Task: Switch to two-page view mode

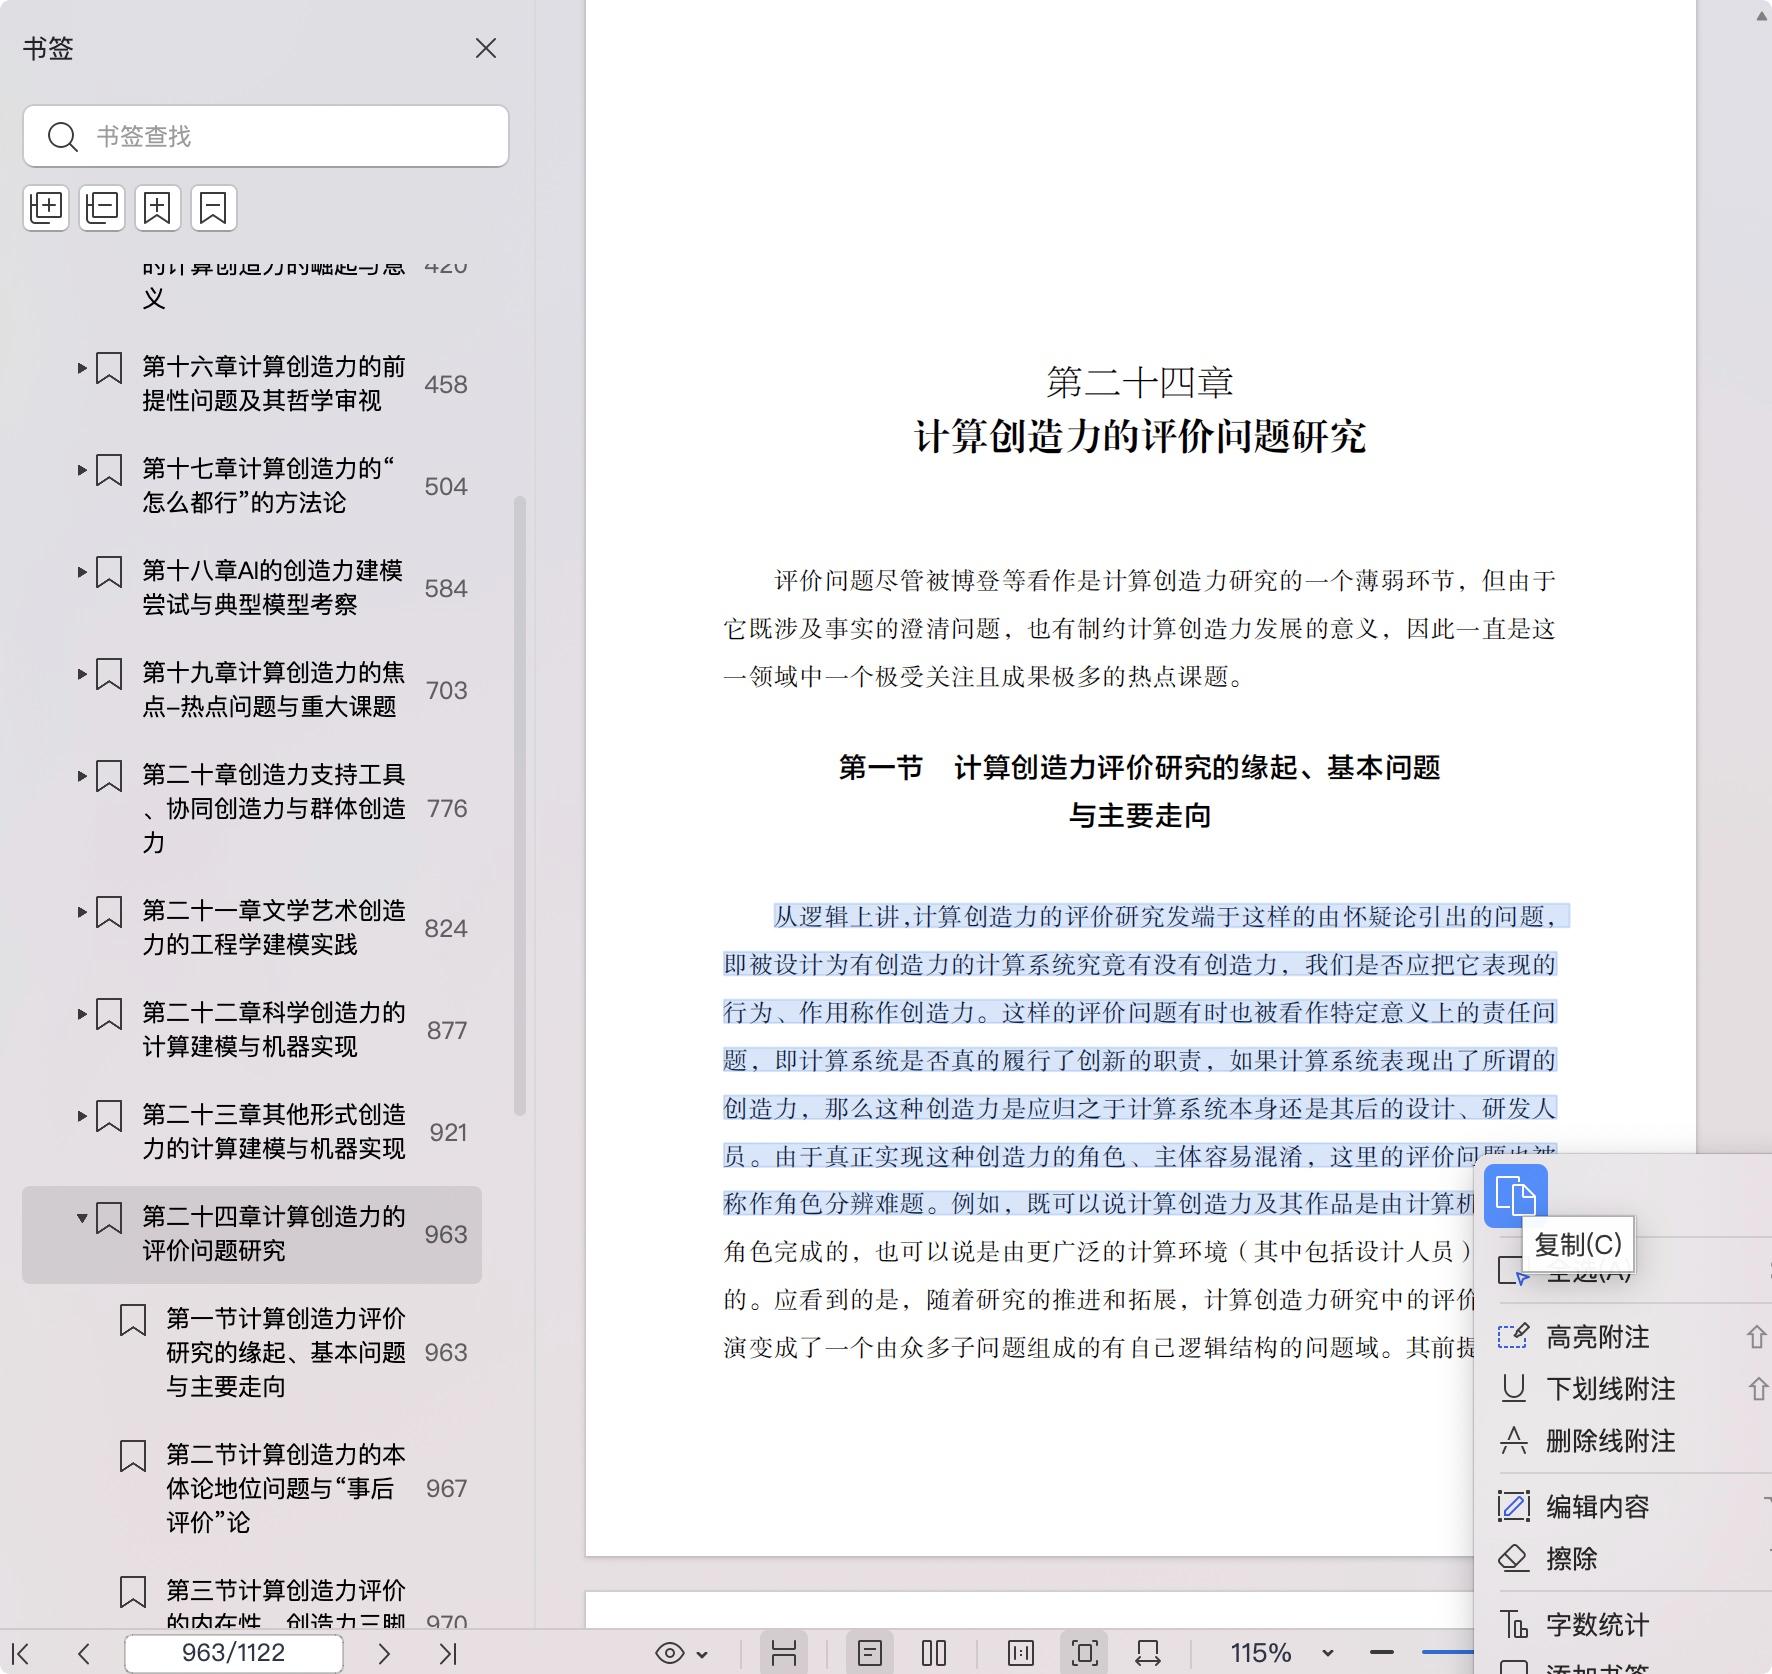Action: [x=933, y=1652]
